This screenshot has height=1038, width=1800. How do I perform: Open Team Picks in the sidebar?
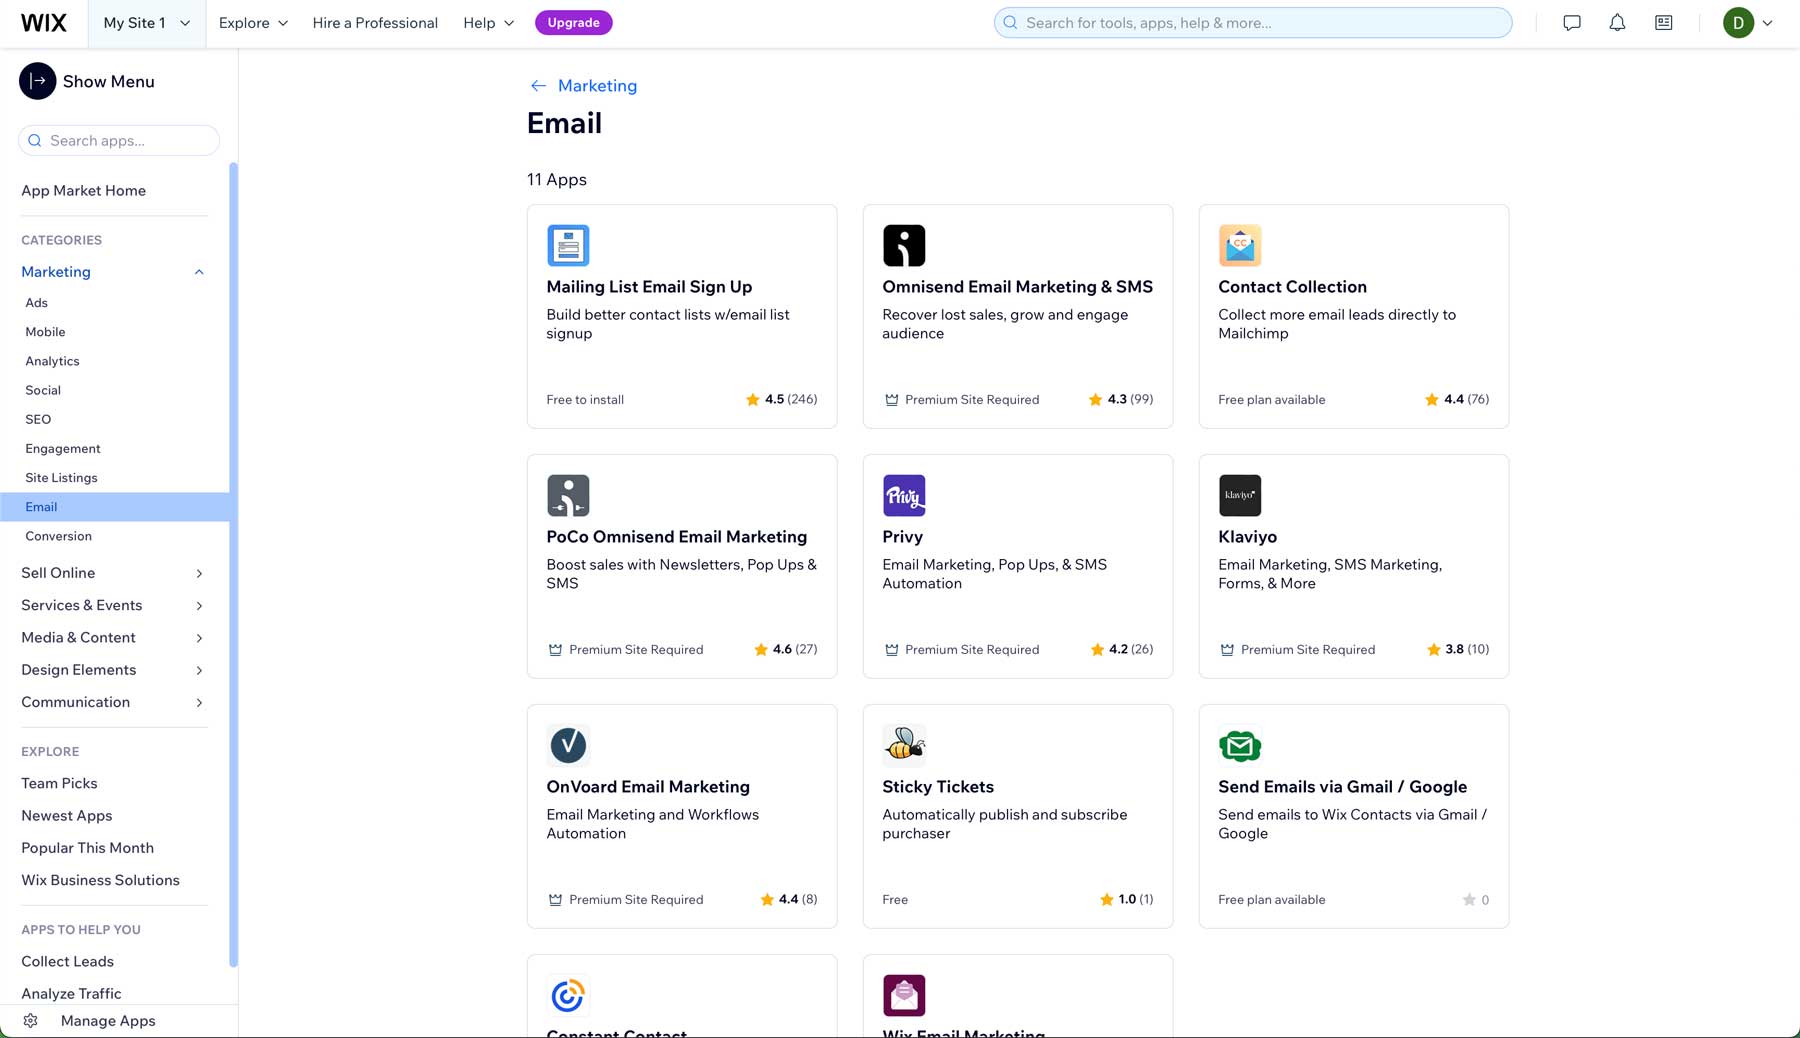pos(59,783)
